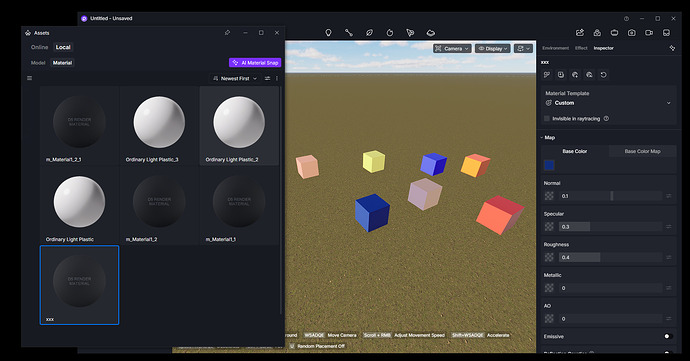The width and height of the screenshot is (690, 361).
Task: Open the filter sliders icon in Assets
Action: pyautogui.click(x=267, y=78)
